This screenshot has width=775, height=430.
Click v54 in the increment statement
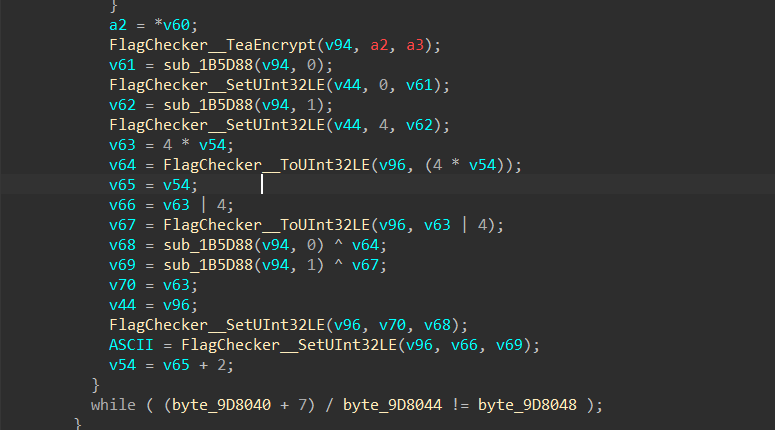pos(121,365)
